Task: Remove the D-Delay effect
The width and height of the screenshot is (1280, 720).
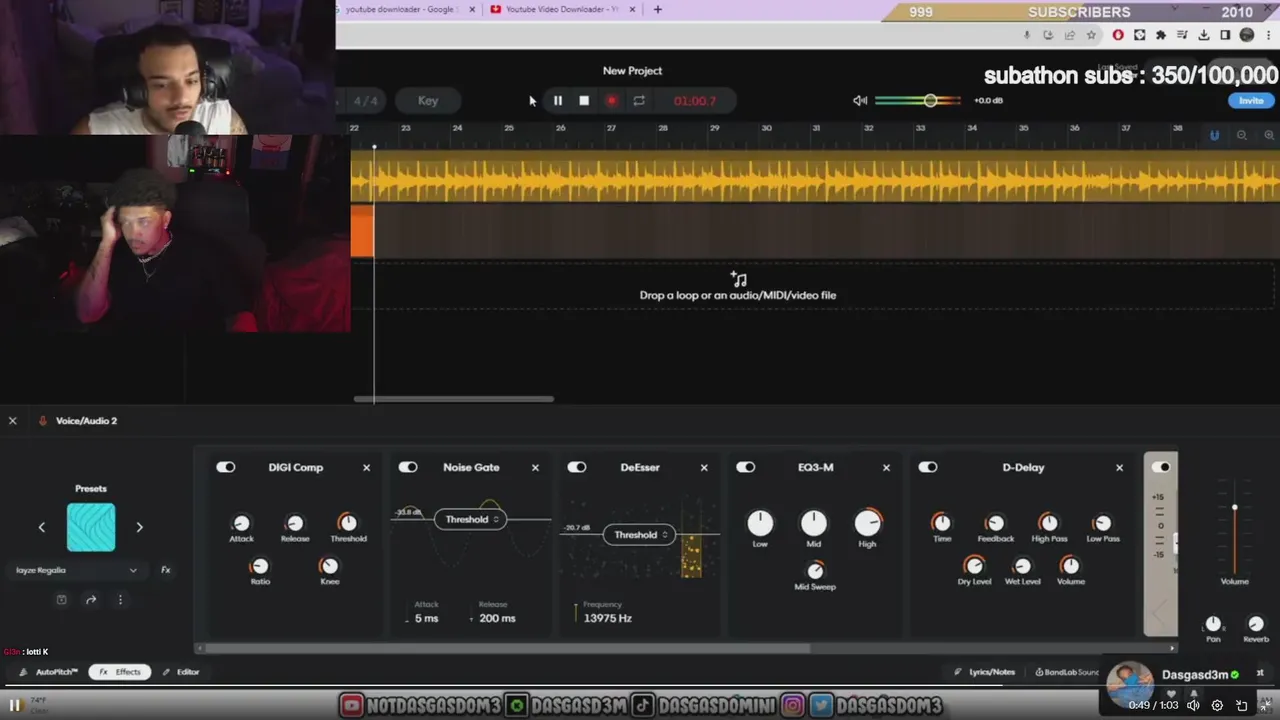Action: 1119,467
